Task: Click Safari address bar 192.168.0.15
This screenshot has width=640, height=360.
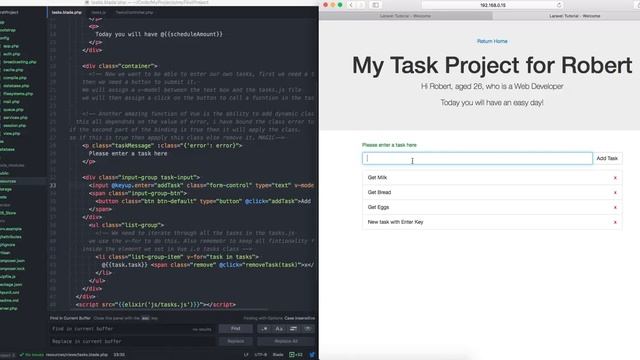Action: (492, 5)
